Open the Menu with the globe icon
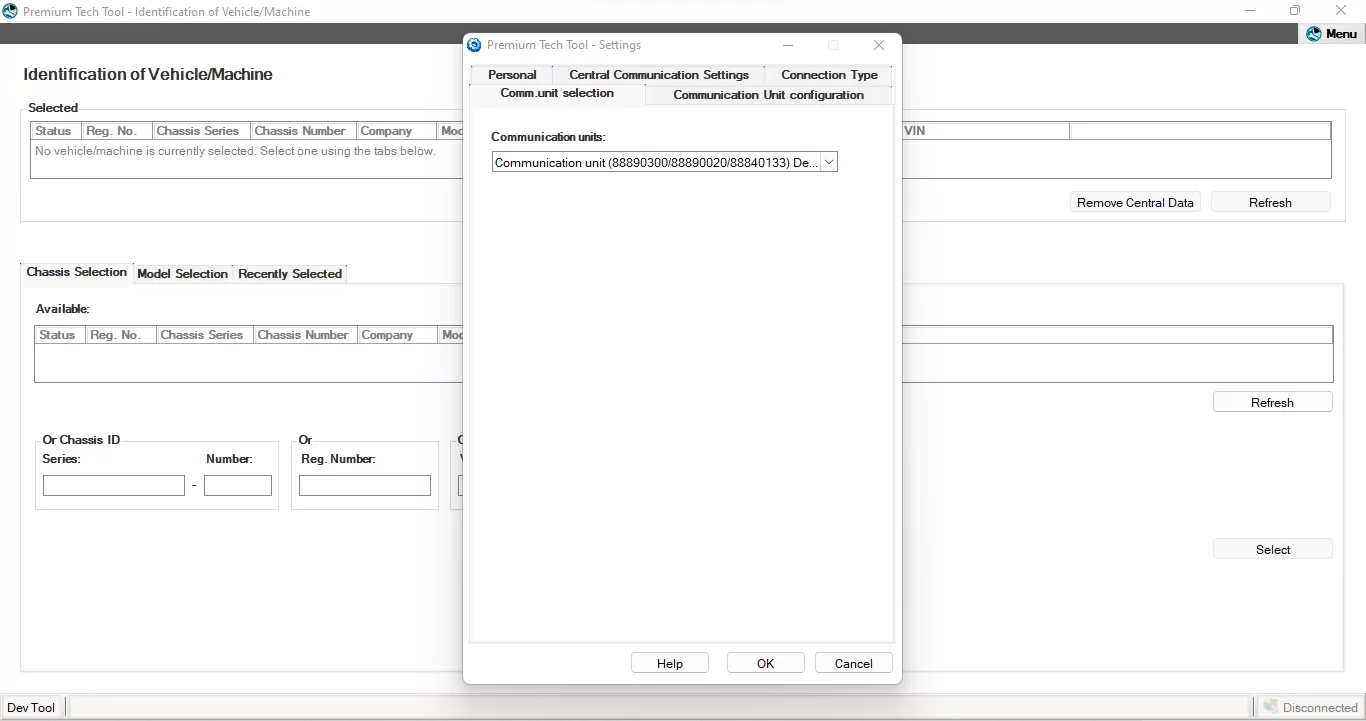The width and height of the screenshot is (1366, 721). (x=1332, y=33)
